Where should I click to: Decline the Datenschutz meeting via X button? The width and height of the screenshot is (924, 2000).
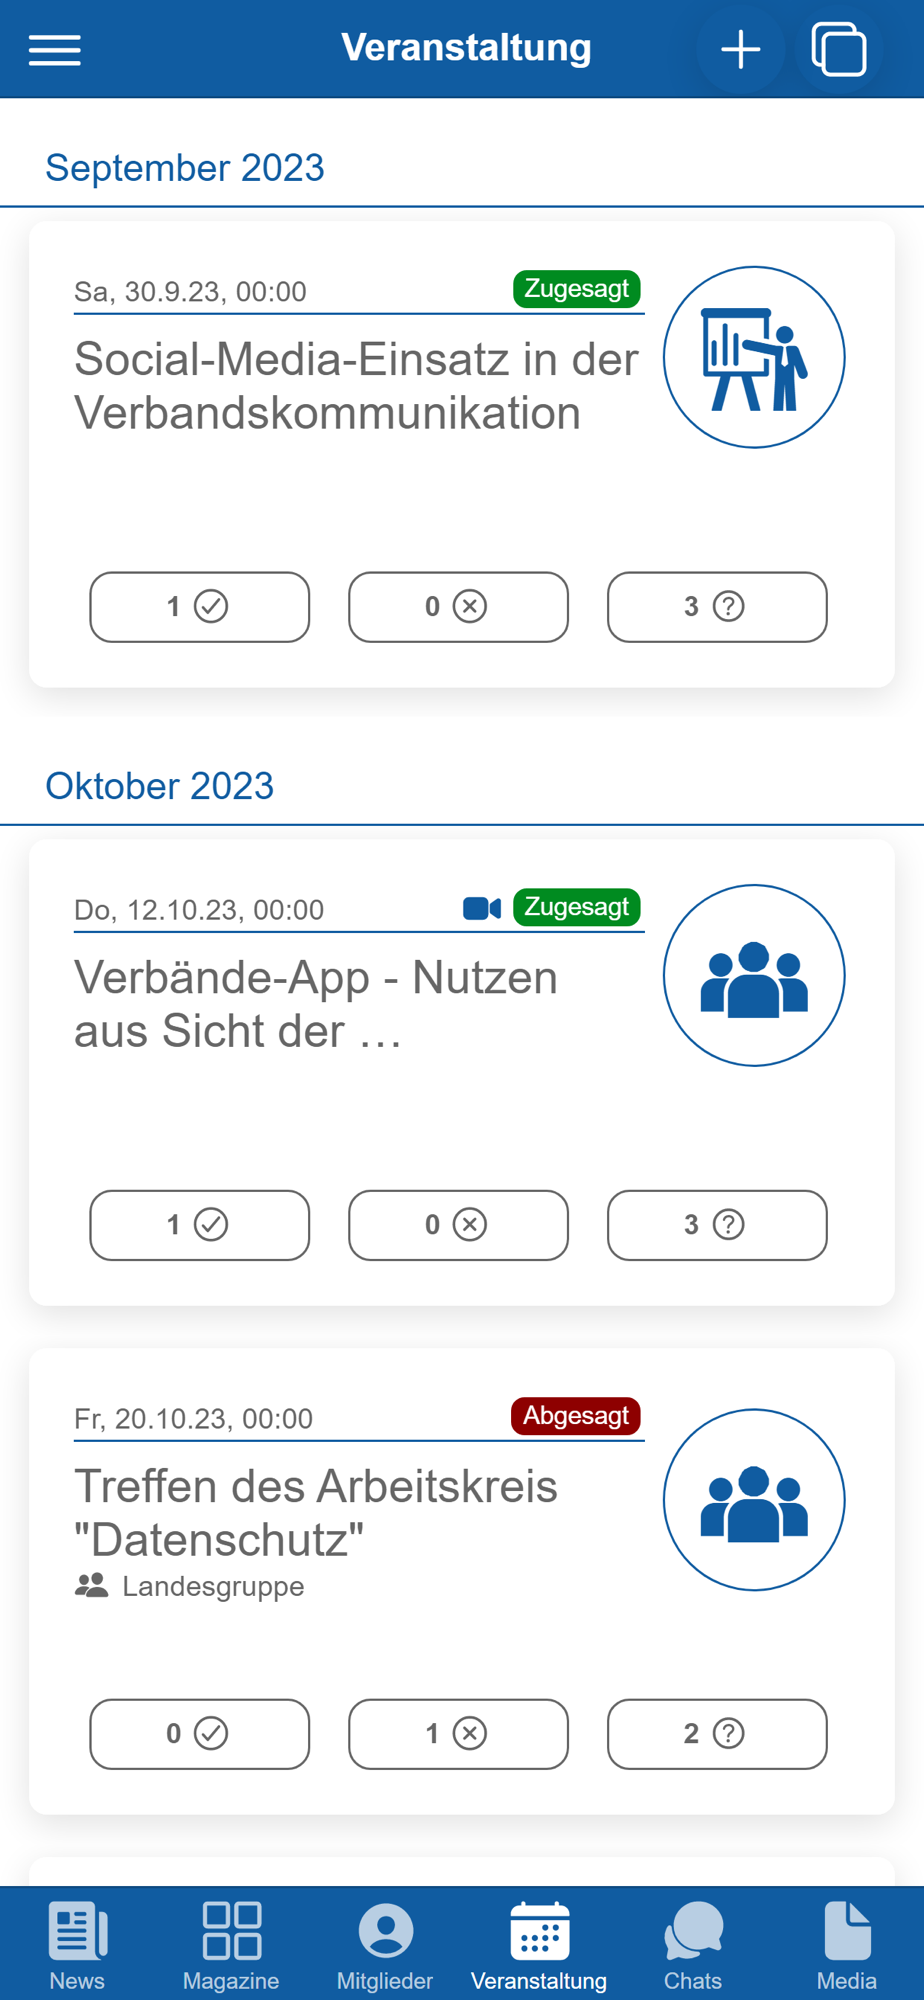(x=458, y=1734)
